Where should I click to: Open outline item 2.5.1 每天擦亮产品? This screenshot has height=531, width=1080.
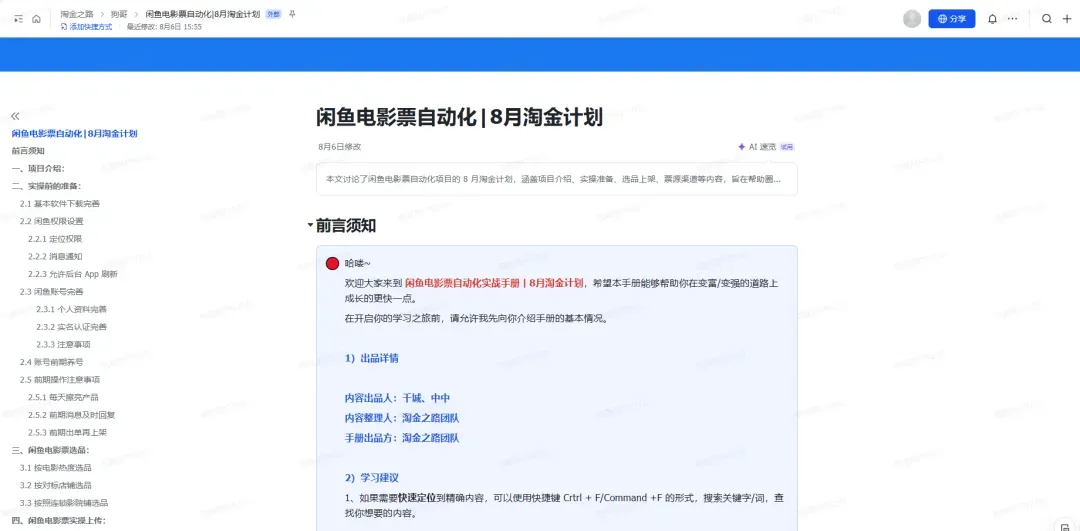pos(63,397)
